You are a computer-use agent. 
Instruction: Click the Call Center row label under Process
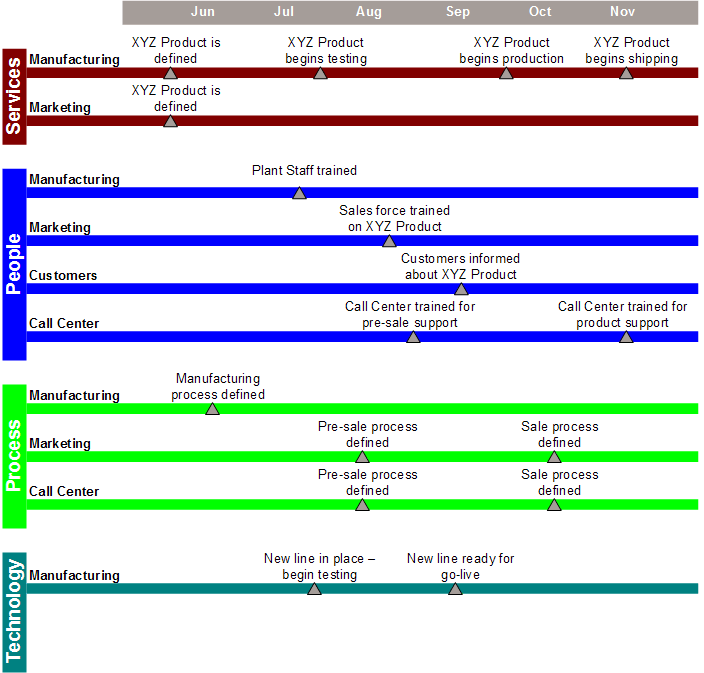point(64,491)
